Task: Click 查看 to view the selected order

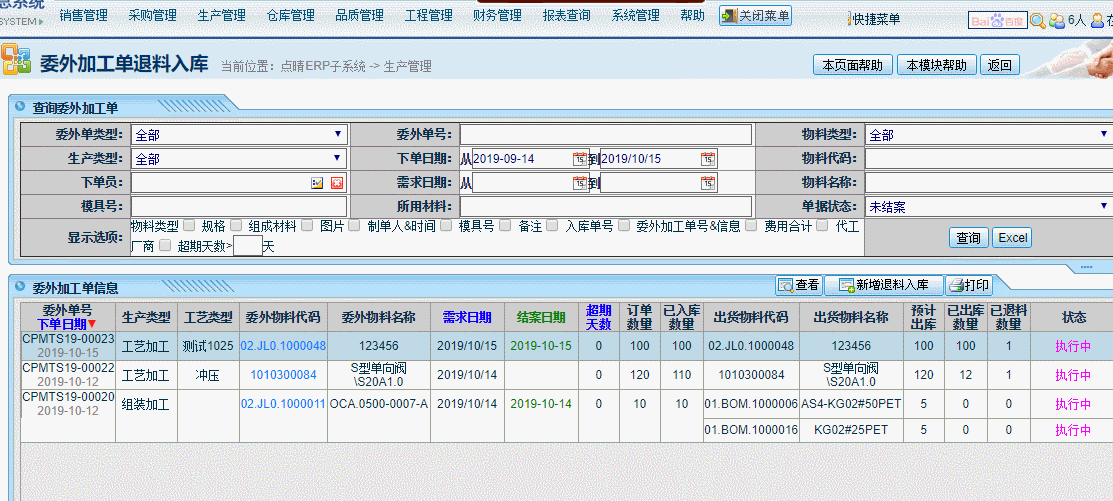Action: coord(799,285)
